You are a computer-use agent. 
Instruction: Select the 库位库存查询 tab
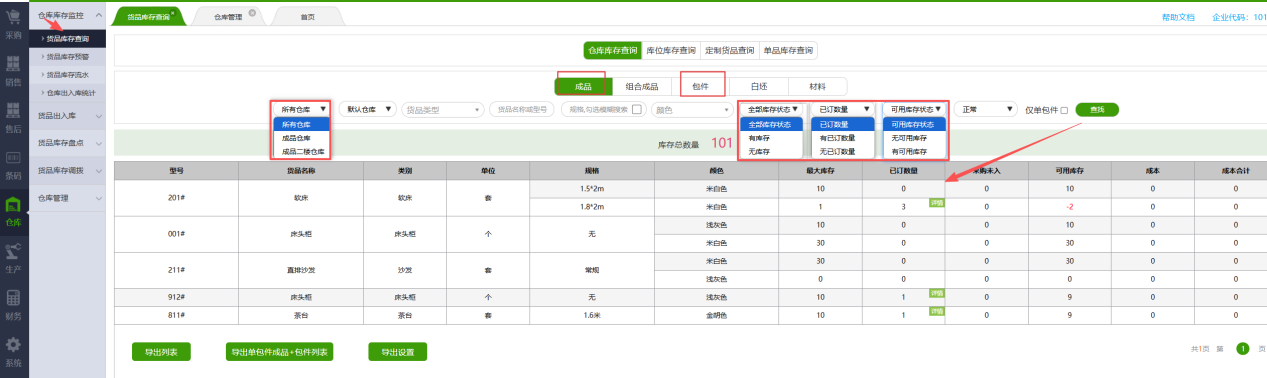click(671, 50)
